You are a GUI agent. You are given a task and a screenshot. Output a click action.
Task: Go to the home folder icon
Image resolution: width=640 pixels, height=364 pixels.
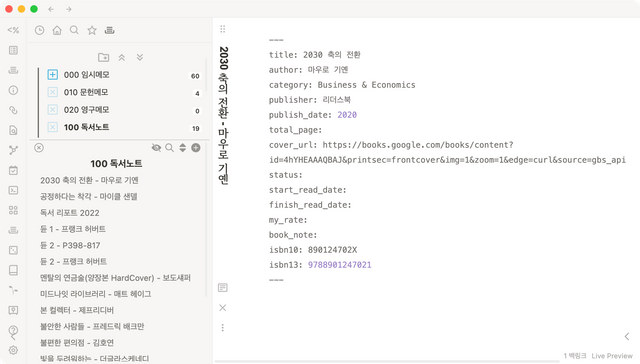point(57,30)
